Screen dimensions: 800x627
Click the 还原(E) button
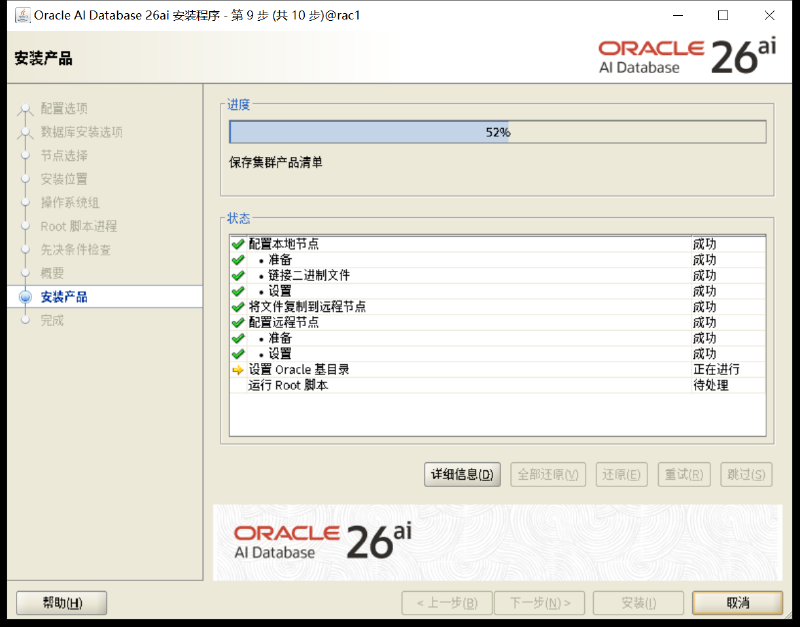(x=621, y=474)
